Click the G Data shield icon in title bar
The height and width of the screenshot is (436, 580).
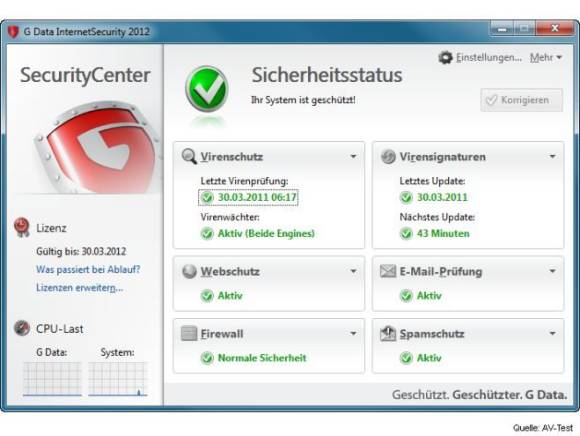(13, 31)
